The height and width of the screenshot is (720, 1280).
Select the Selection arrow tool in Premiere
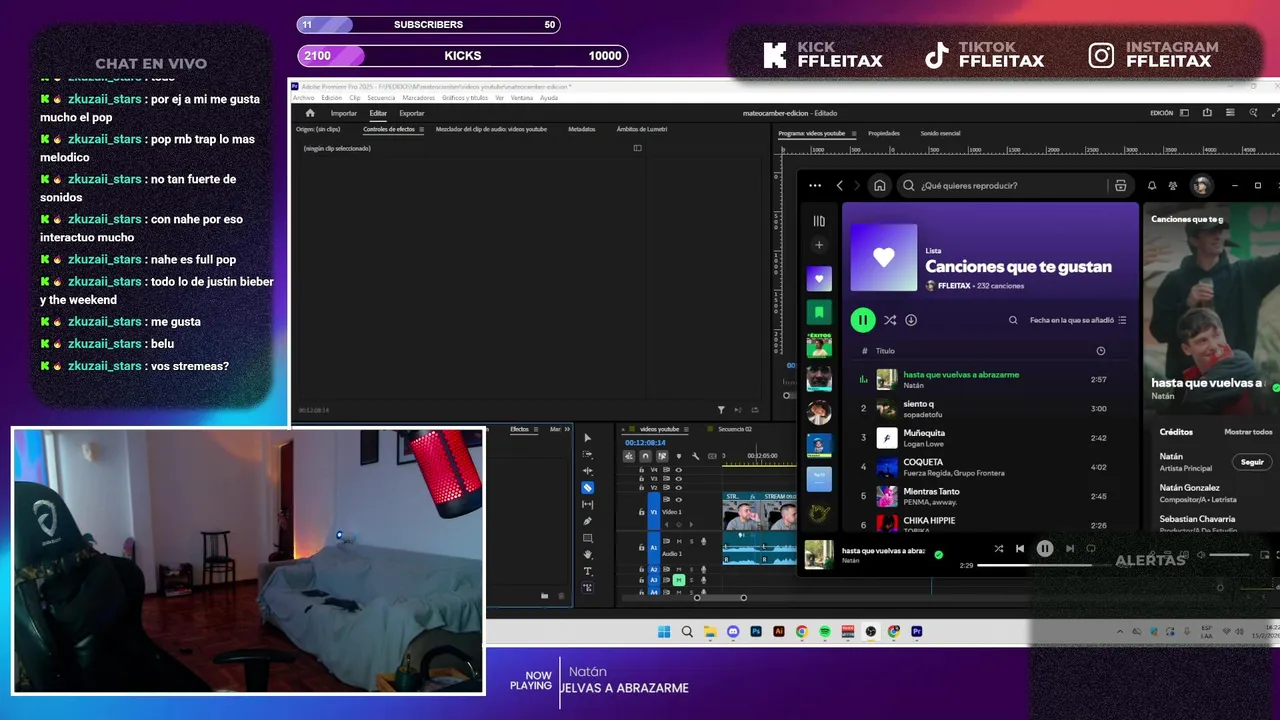tap(588, 438)
